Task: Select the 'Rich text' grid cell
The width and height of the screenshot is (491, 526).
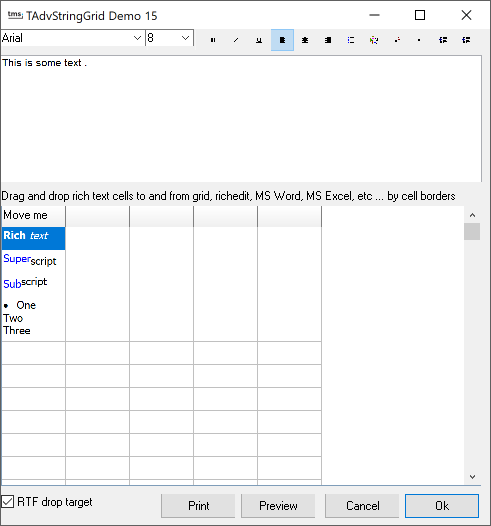Action: 34,239
